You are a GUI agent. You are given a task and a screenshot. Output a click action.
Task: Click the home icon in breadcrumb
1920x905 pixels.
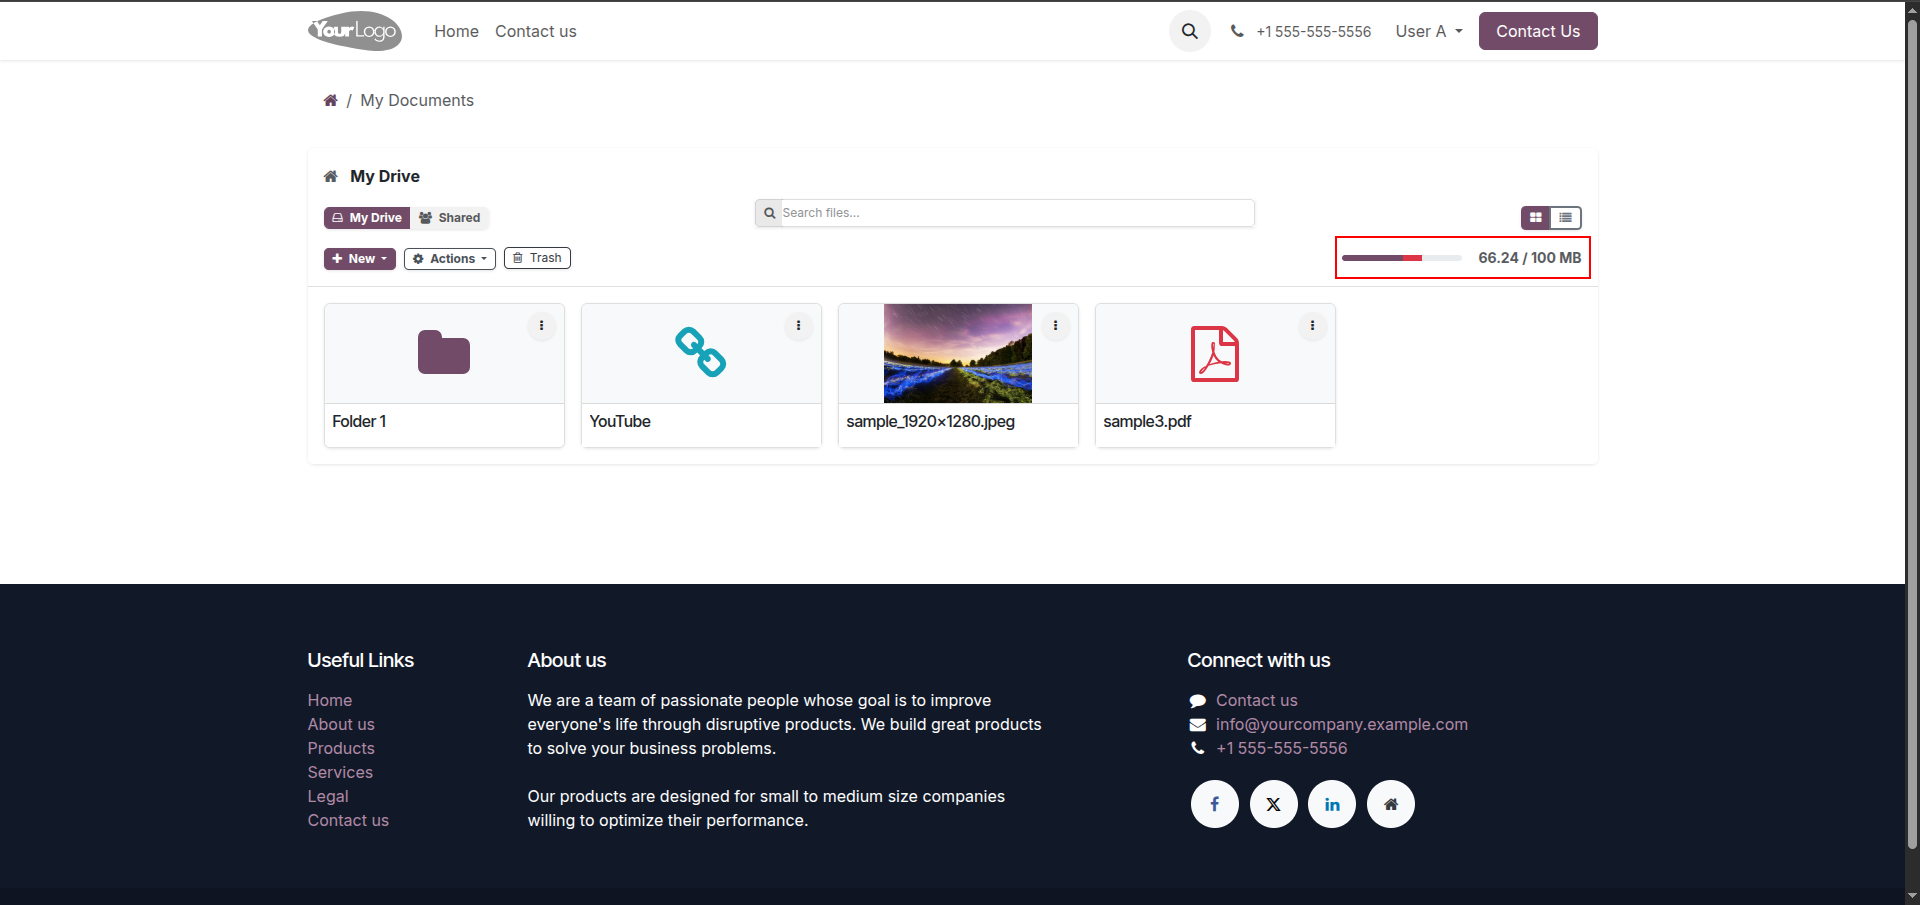(x=330, y=100)
